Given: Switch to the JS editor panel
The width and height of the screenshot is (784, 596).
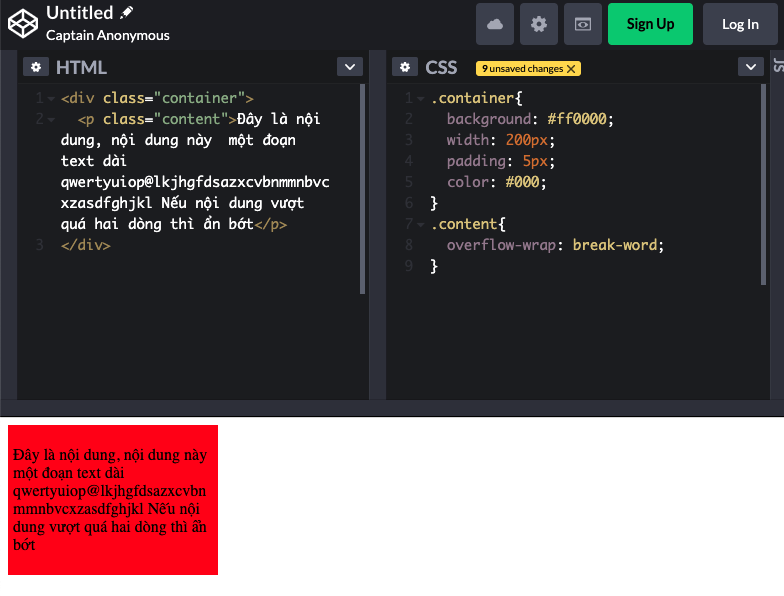Looking at the screenshot, I should (x=777, y=66).
